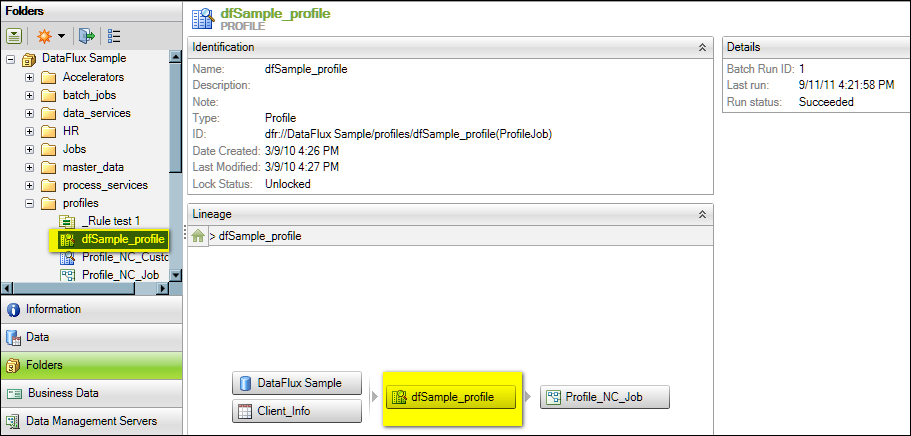
Task: Open the Data Management Servers pane
Action: pyautogui.click(x=91, y=422)
